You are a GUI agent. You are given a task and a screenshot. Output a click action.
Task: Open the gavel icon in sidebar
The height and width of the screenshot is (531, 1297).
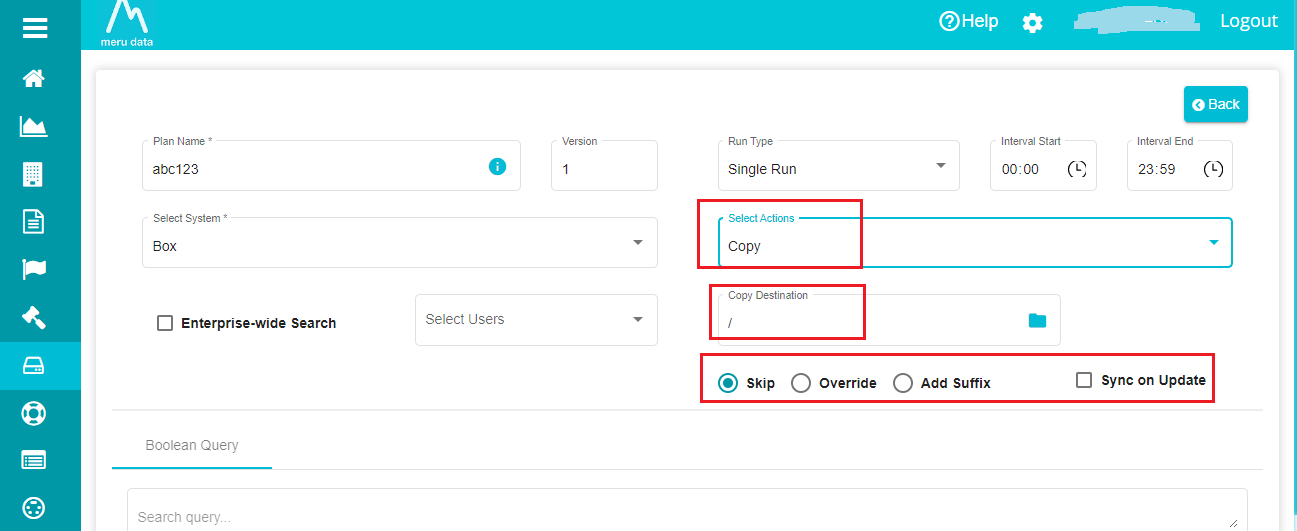click(x=34, y=317)
